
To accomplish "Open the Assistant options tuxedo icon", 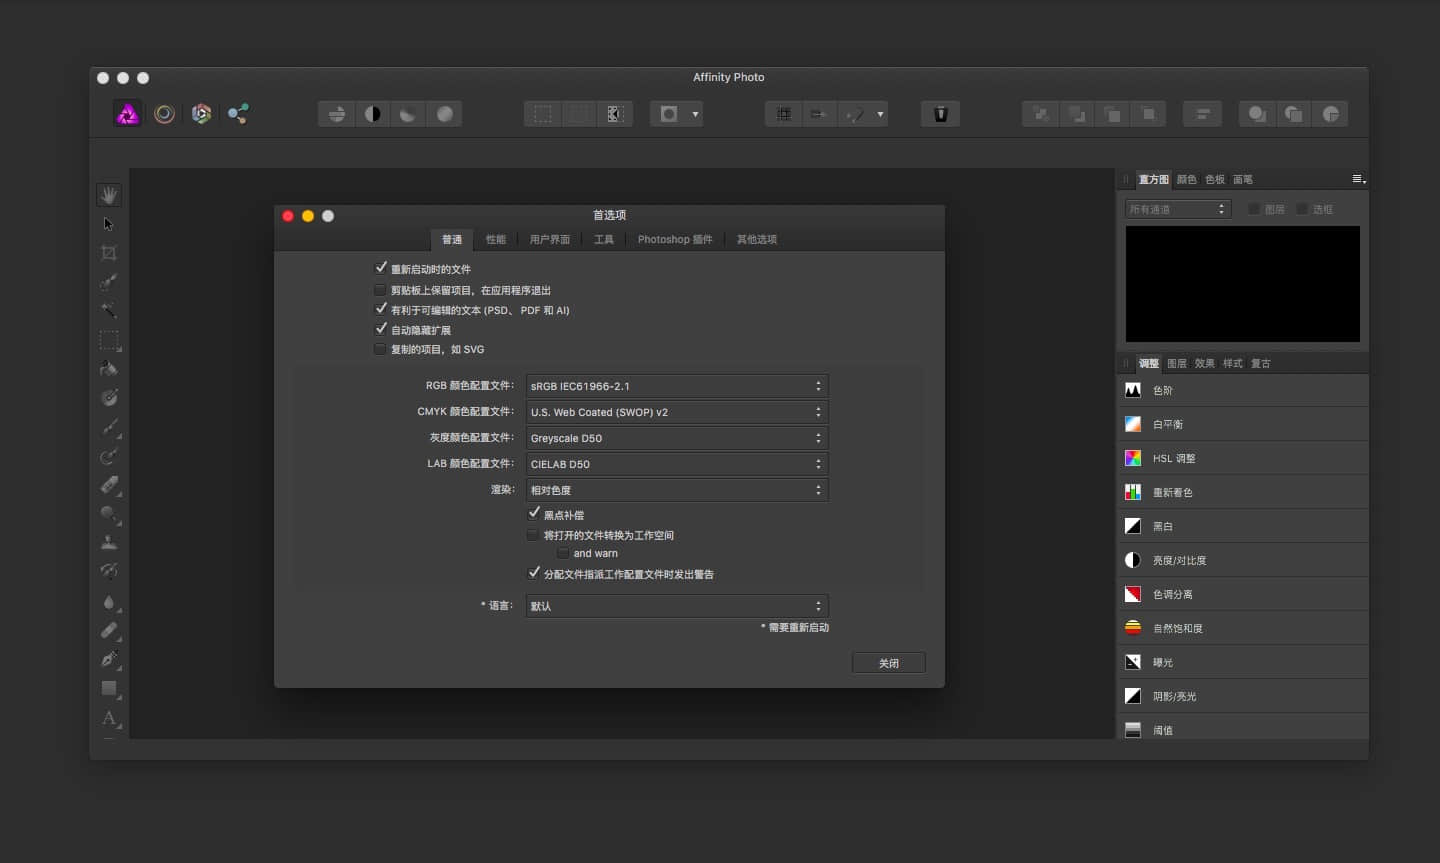I will (940, 114).
